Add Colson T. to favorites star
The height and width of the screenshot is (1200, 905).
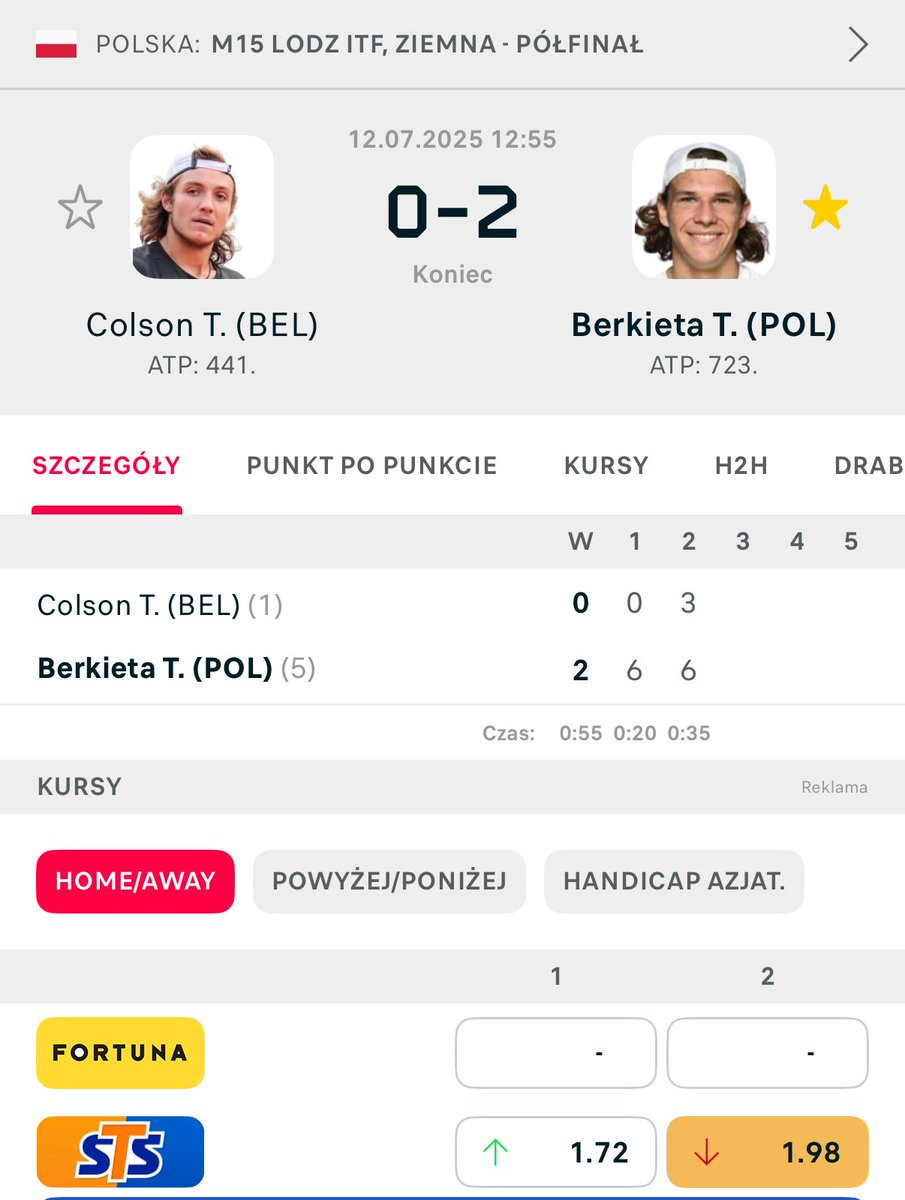[80, 209]
